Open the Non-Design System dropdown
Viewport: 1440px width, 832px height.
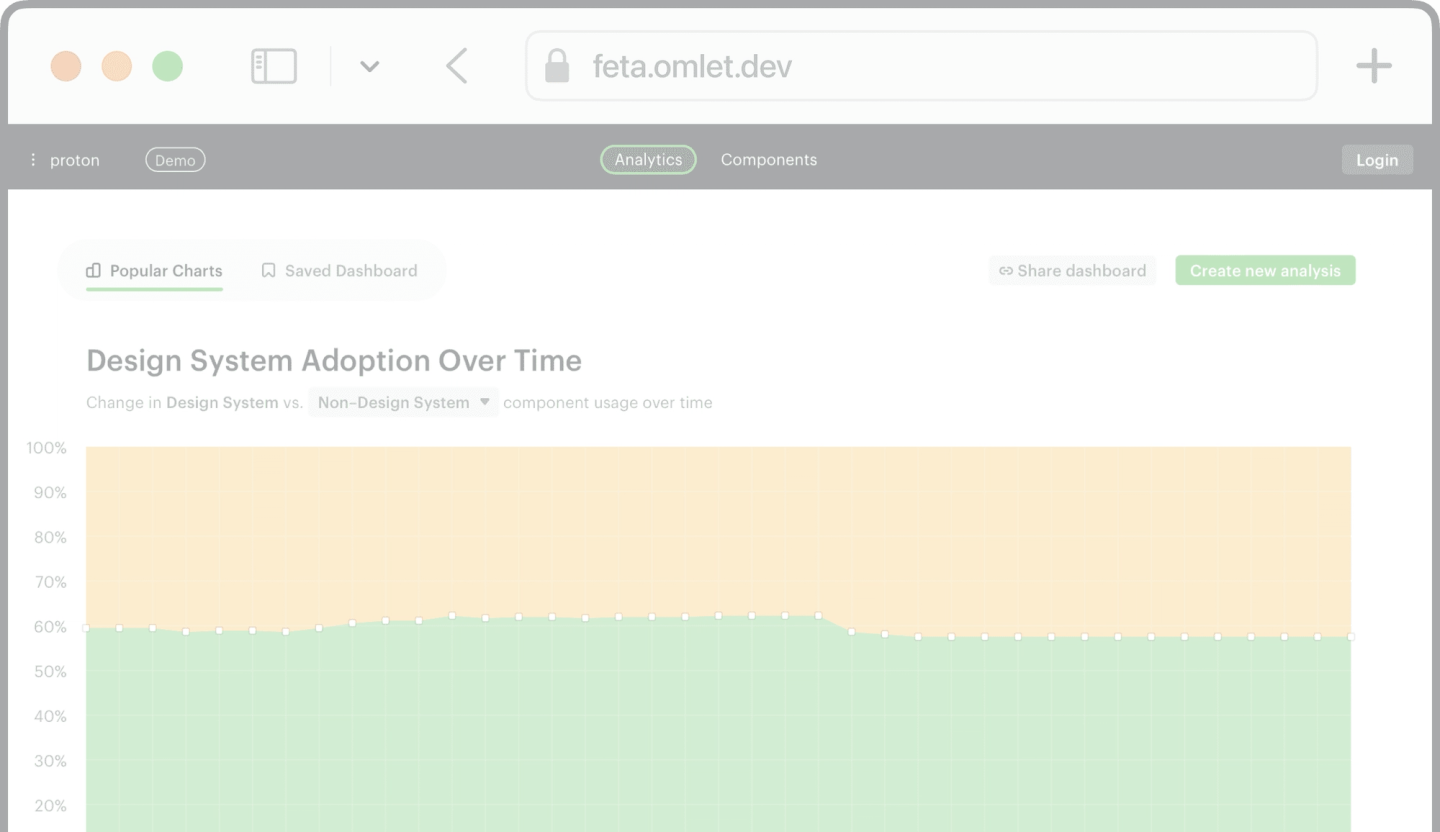point(402,402)
